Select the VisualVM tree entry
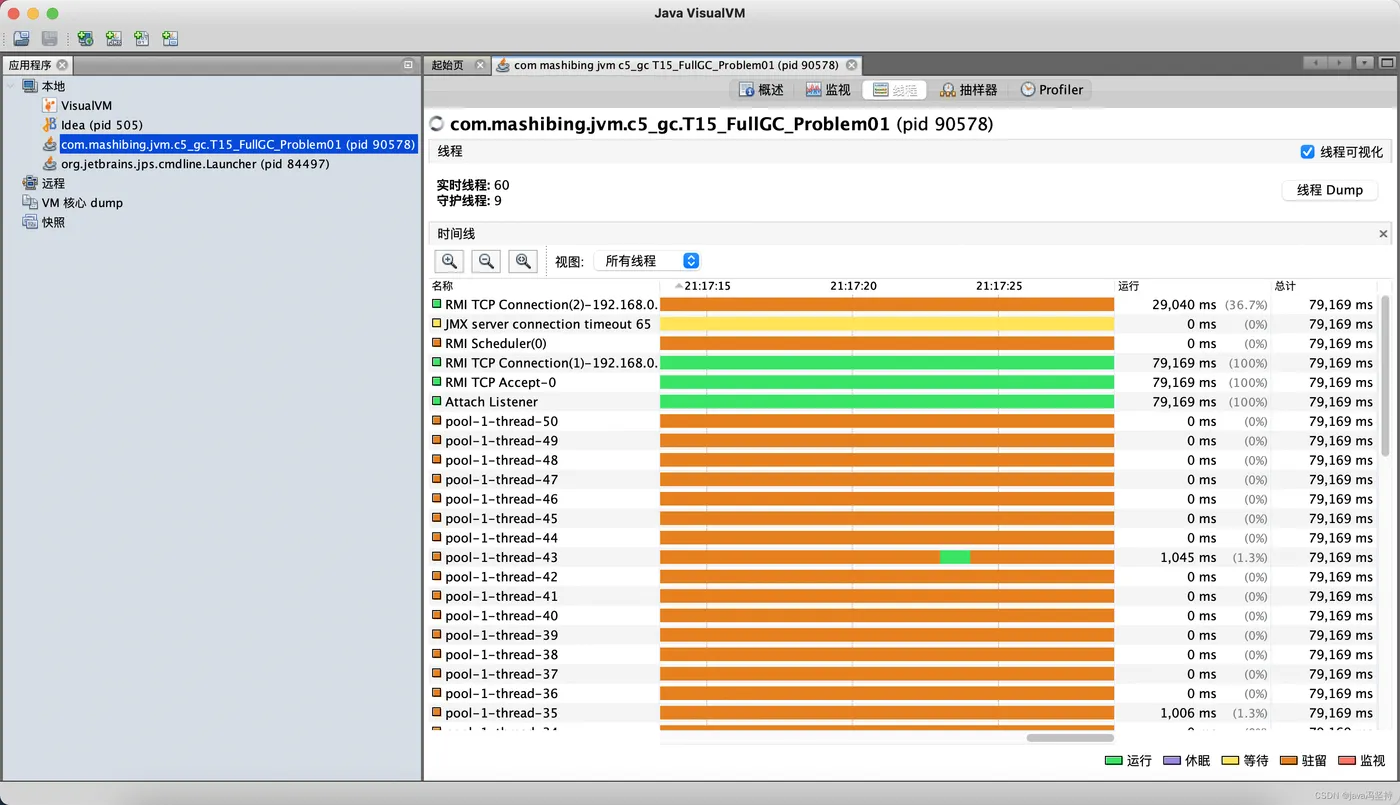Screen dimensions: 1400x805 [86, 105]
